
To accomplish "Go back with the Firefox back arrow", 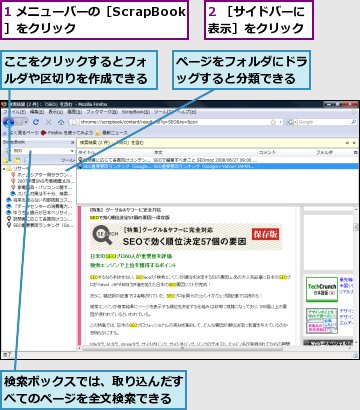I will coord(8,122).
